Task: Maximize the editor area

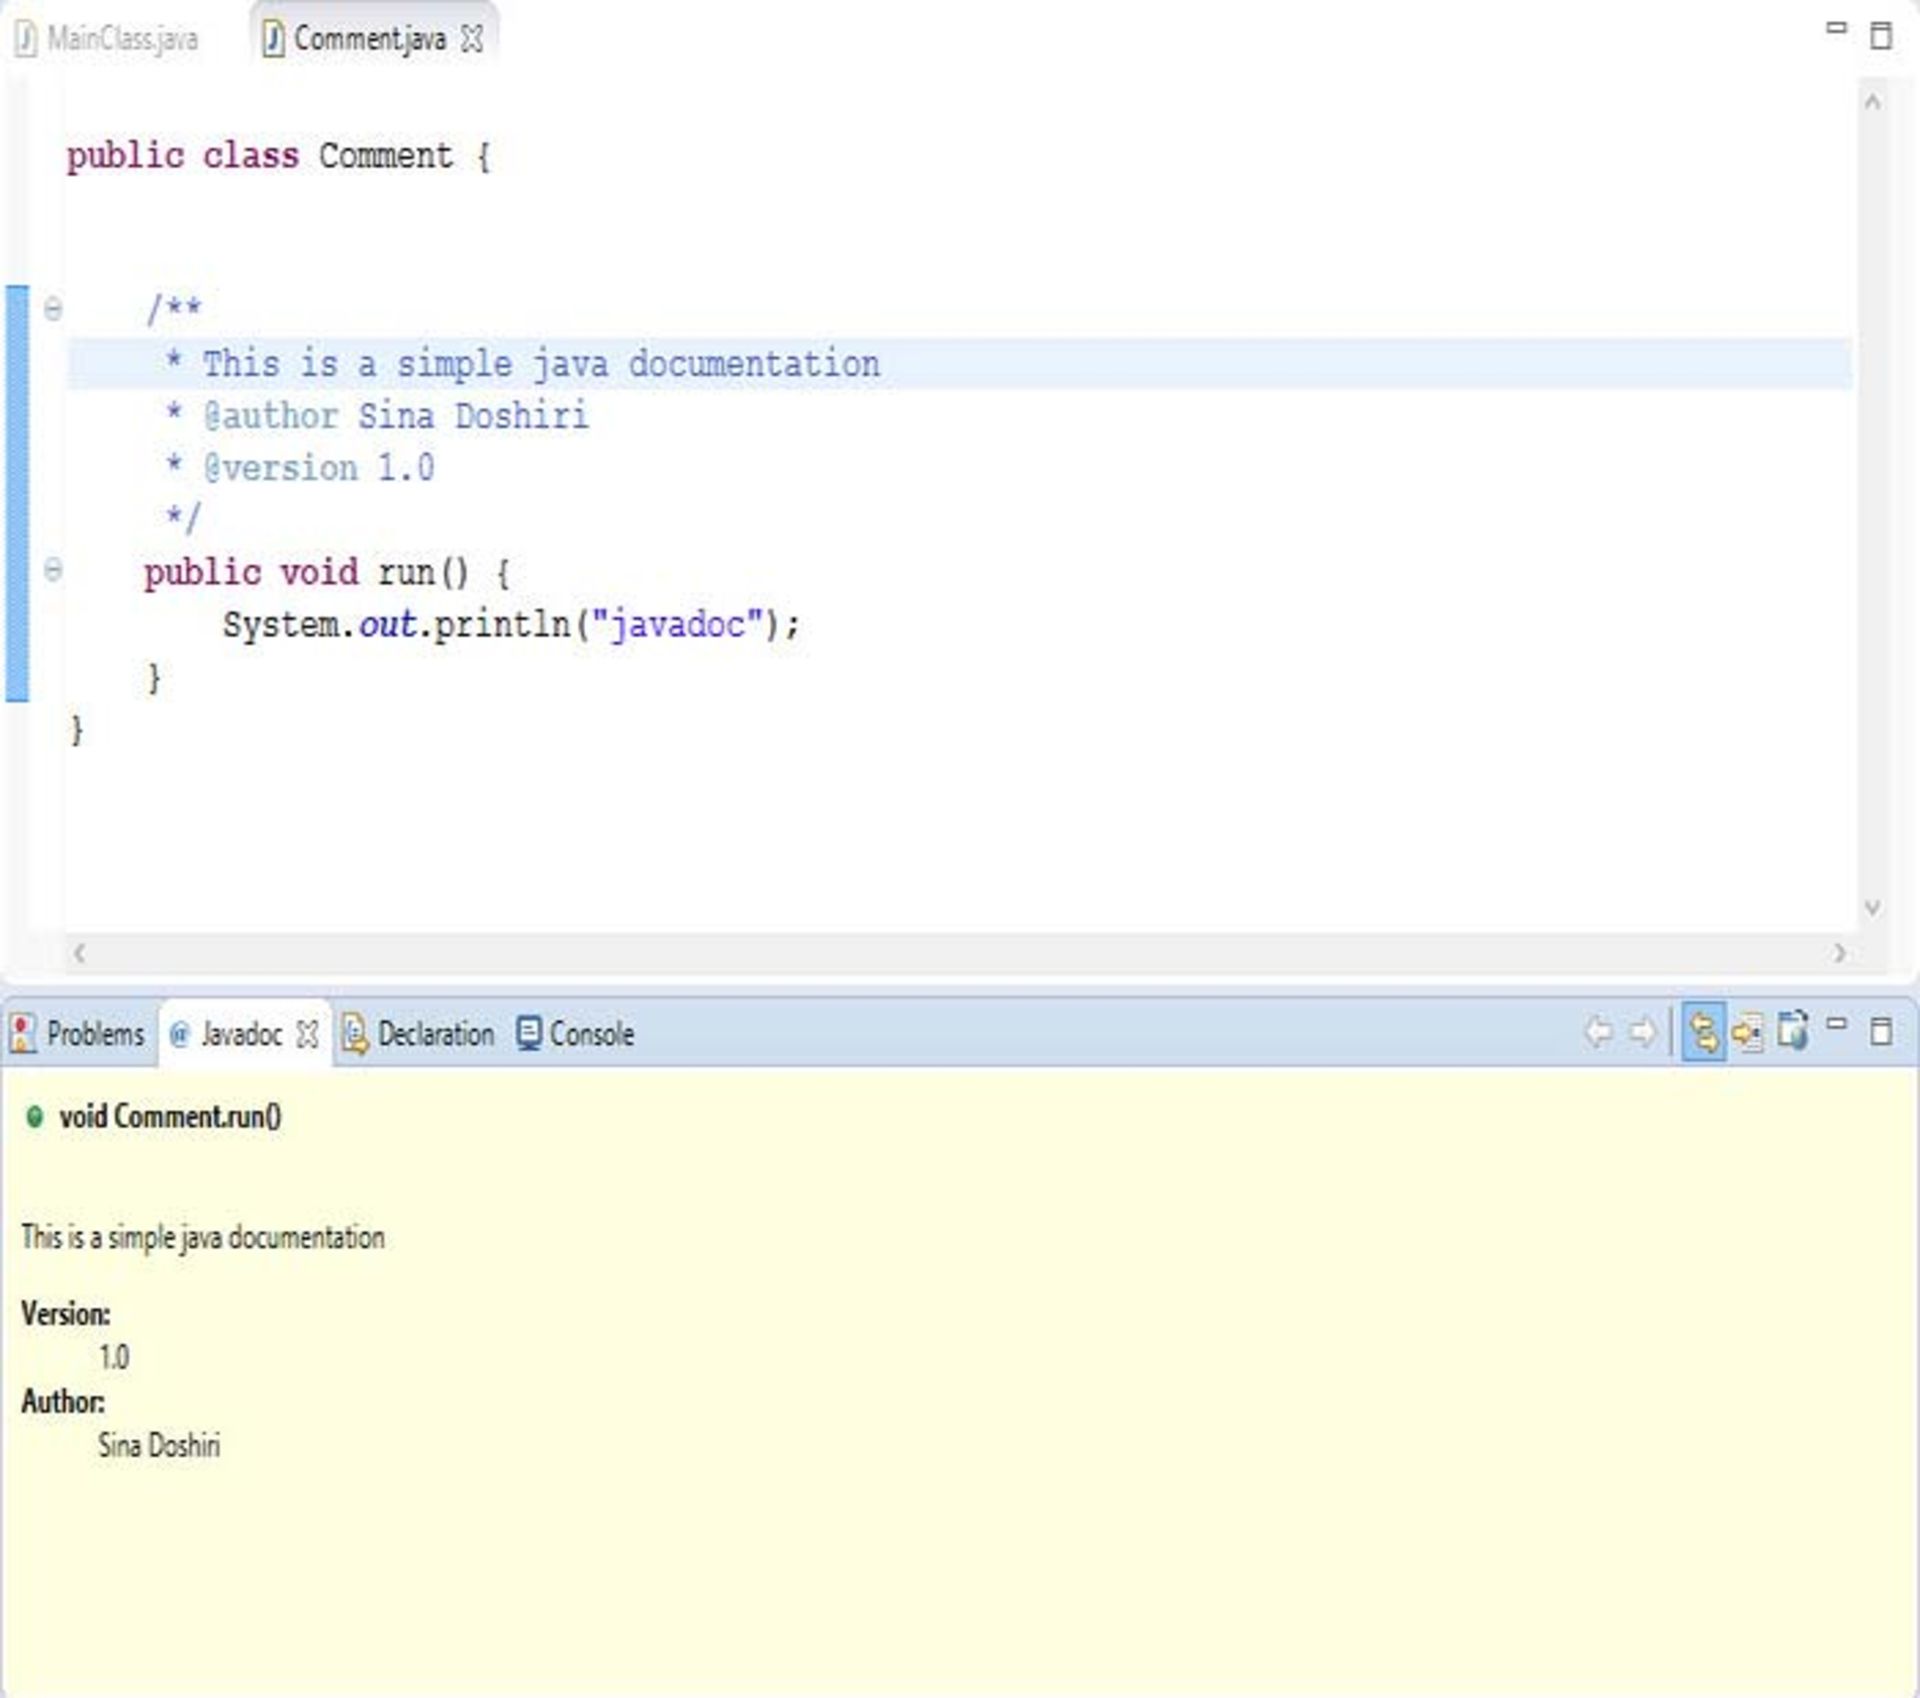Action: tap(1881, 35)
